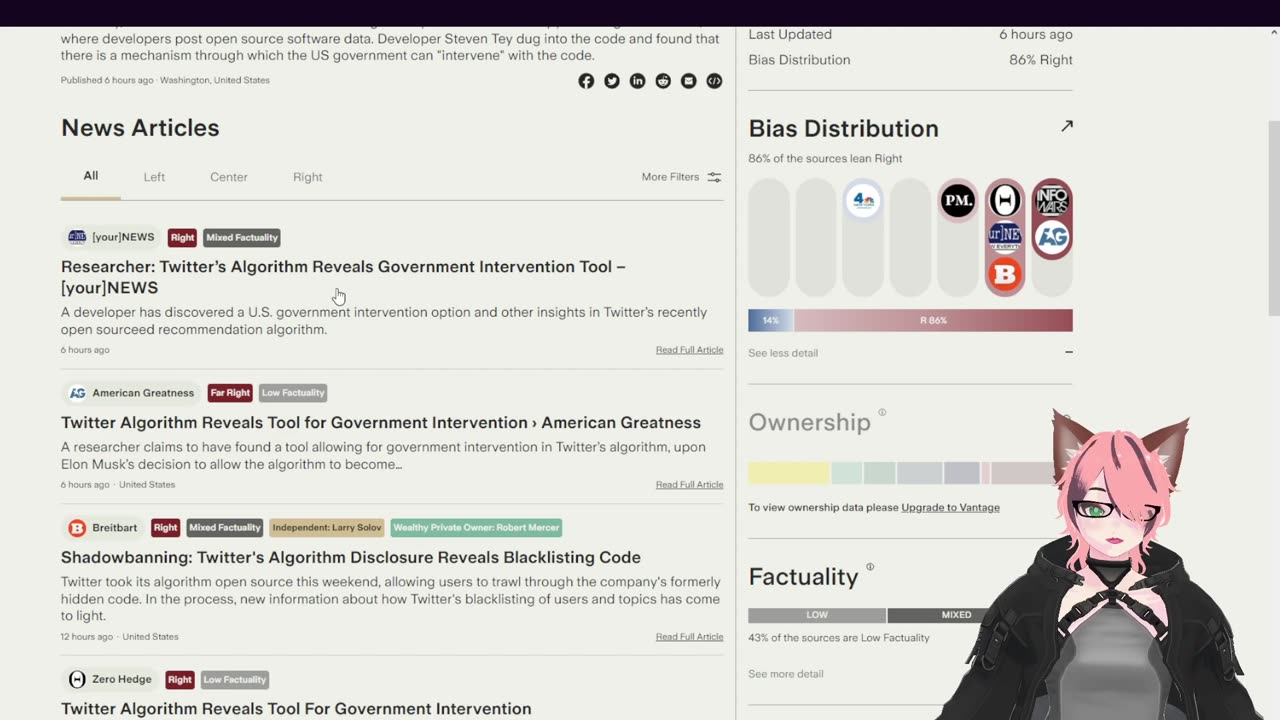Click the PM. logo in bias chart

[957, 201]
